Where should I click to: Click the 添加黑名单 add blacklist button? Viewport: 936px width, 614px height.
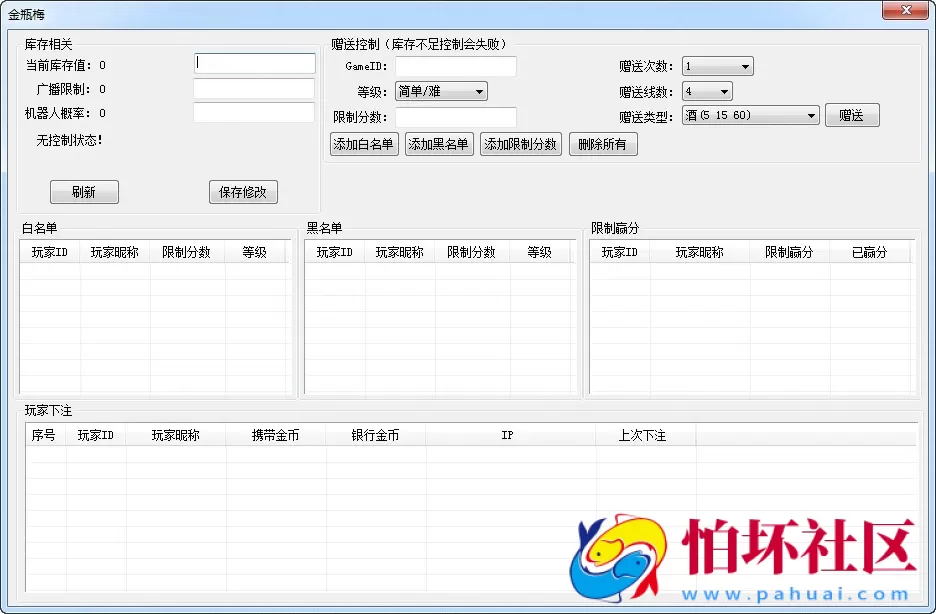[x=439, y=144]
